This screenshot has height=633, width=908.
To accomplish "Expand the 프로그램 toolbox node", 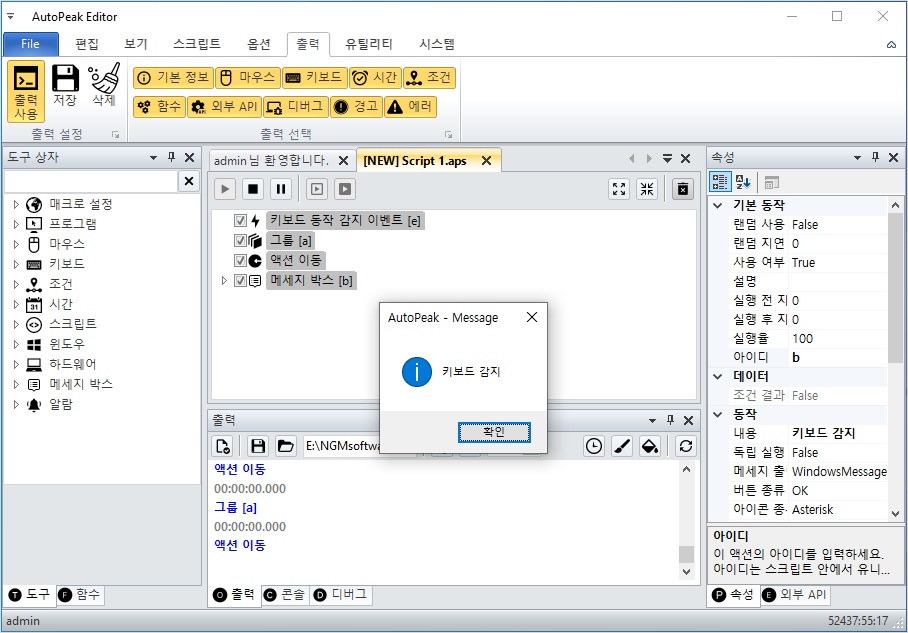I will 16,224.
